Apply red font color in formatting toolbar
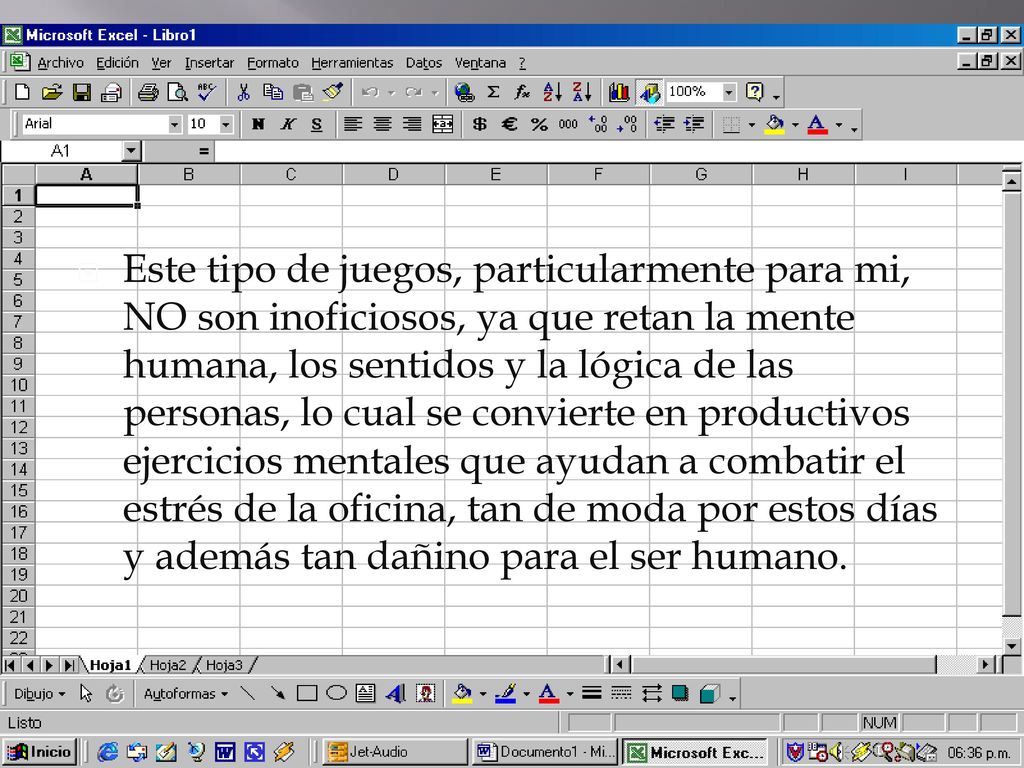1024x768 pixels. pyautogui.click(x=818, y=124)
